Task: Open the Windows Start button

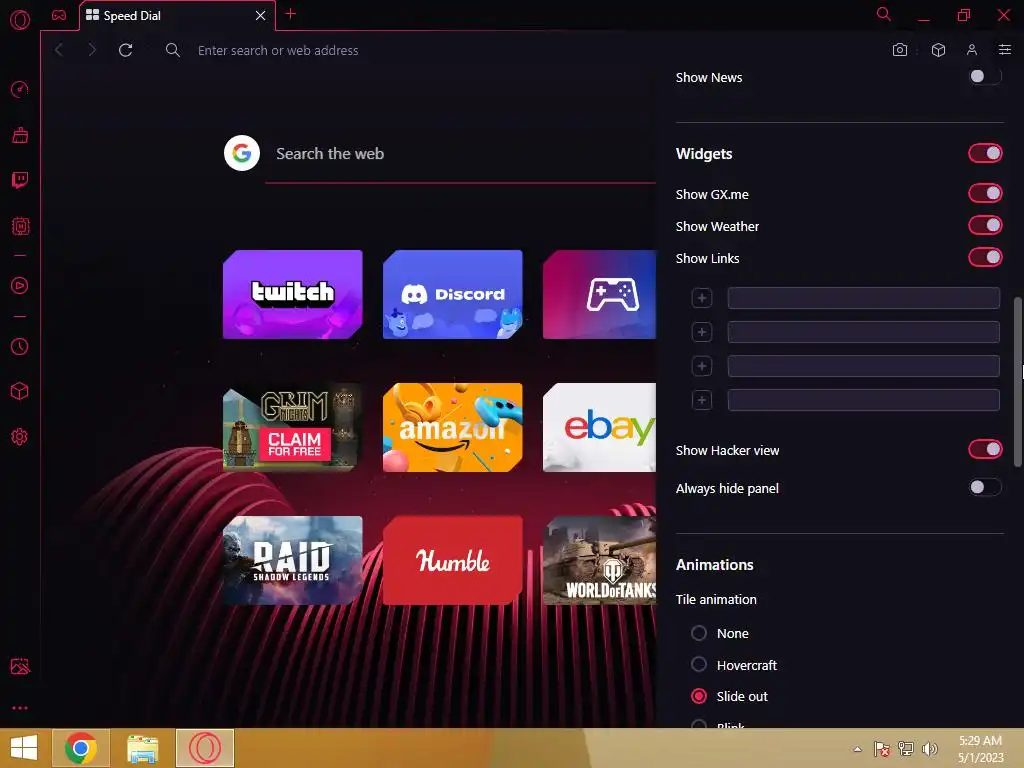Action: [x=24, y=748]
